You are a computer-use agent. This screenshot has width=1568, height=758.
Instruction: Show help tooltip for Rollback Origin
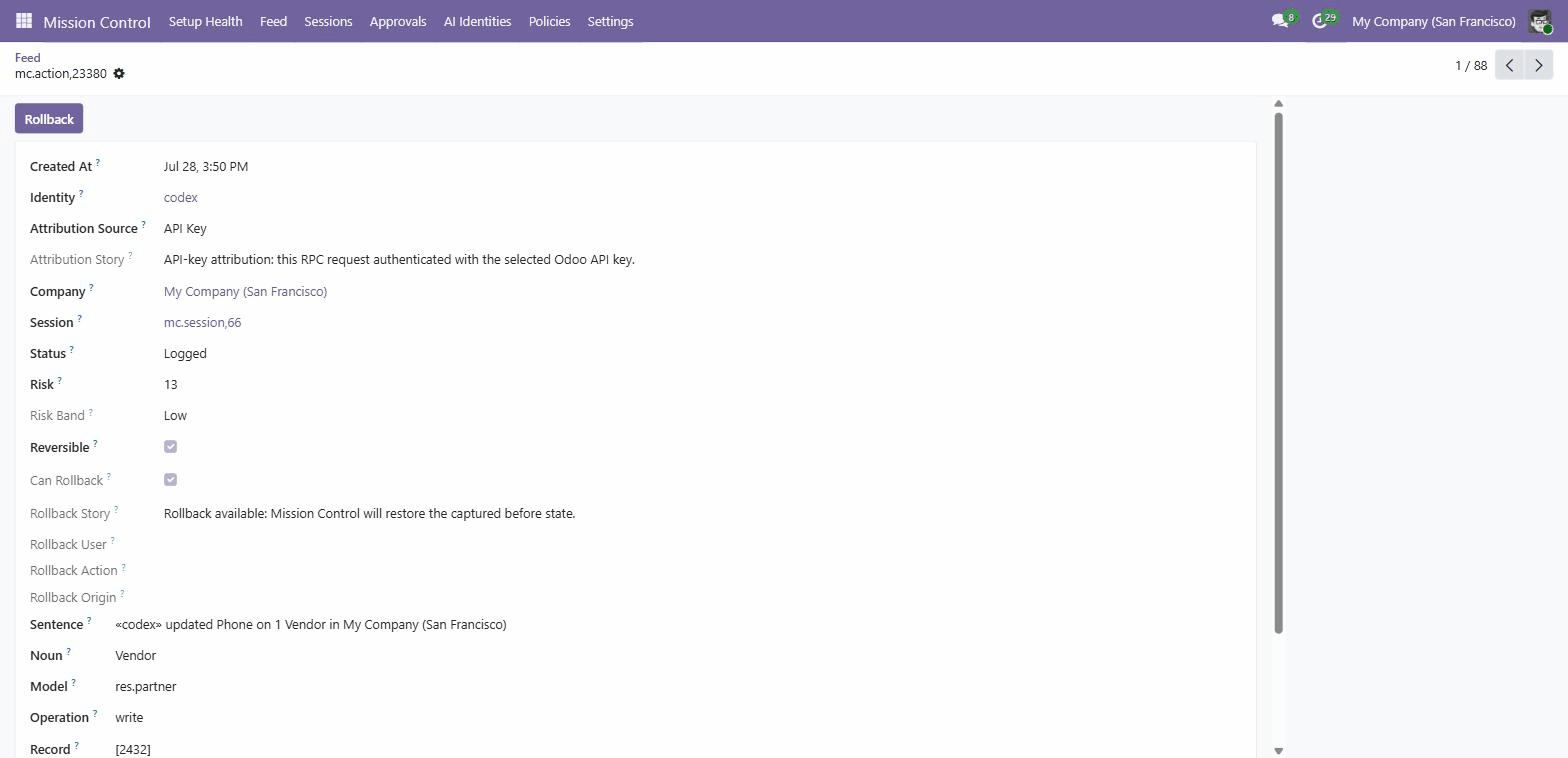[122, 593]
